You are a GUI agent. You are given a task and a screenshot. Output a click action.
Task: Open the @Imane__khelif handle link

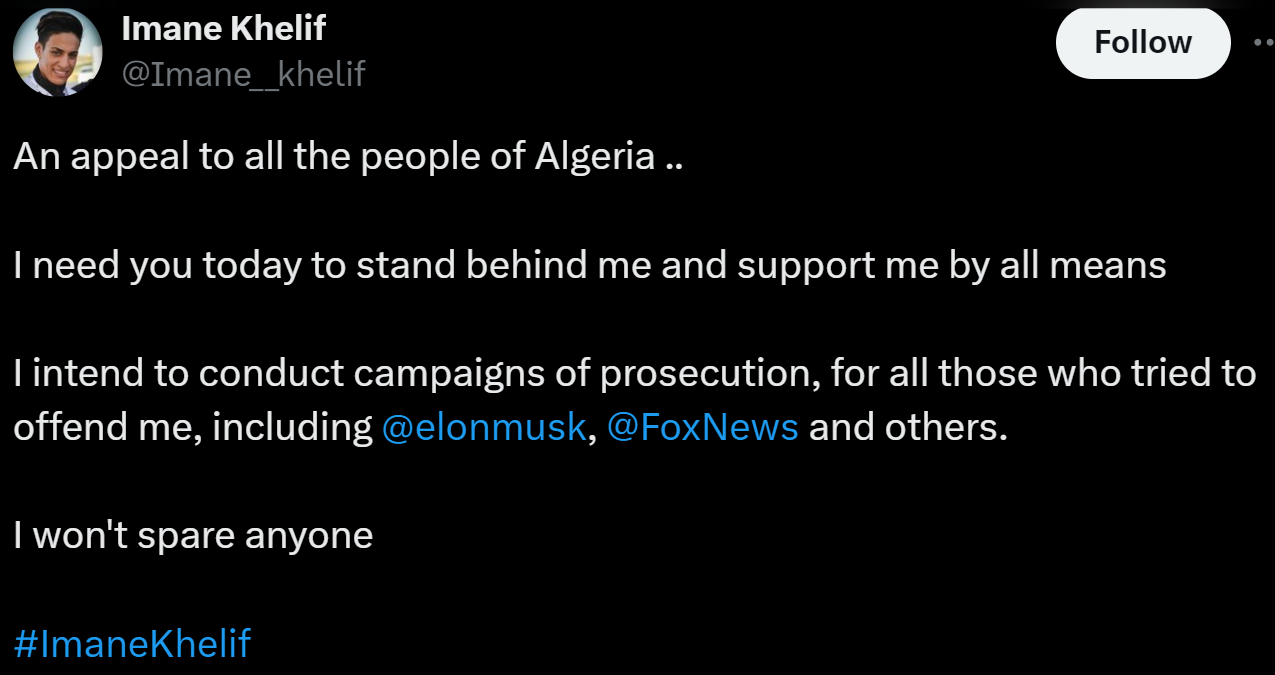[x=243, y=73]
